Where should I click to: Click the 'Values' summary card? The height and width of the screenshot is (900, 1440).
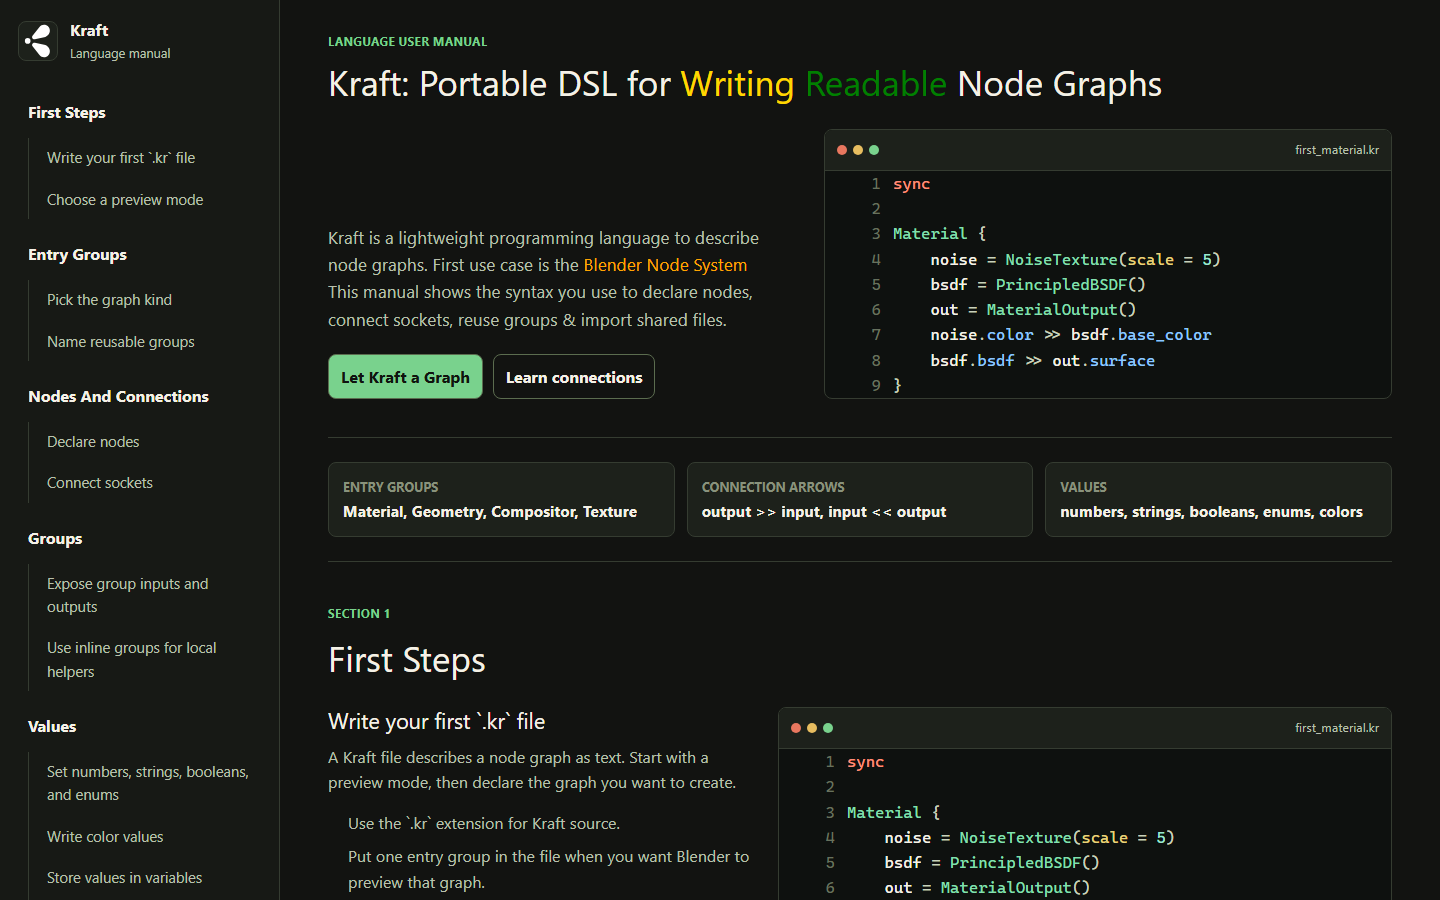click(1218, 500)
